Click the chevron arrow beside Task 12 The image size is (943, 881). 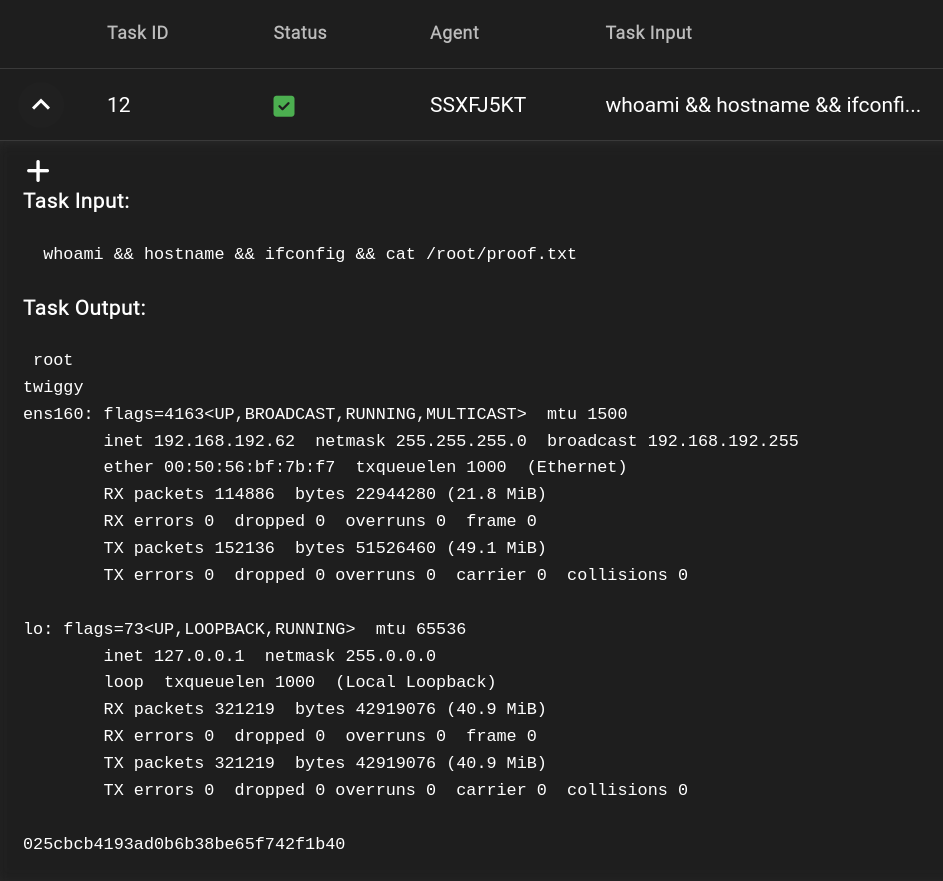coord(41,104)
